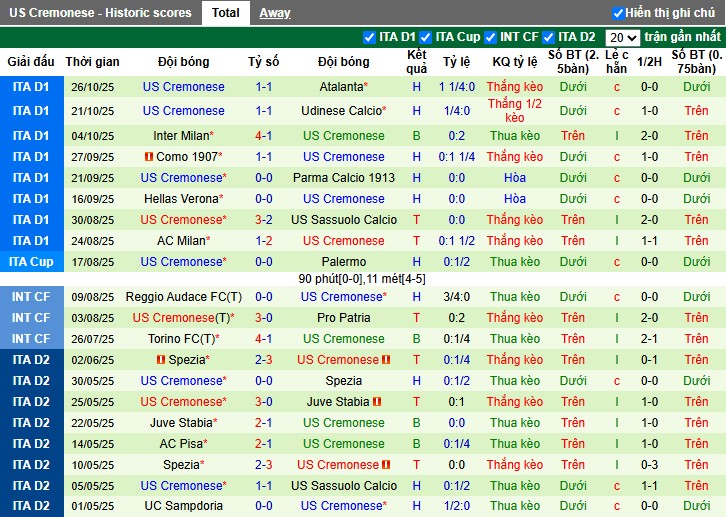Click the ITA D1 badge on the 26/10/25 row
This screenshot has width=726, height=517.
31,87
